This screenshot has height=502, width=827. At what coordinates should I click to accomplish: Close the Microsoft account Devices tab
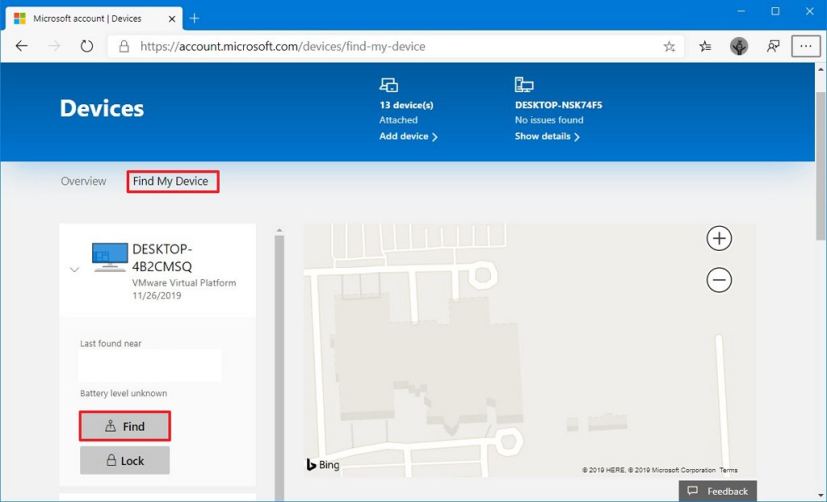pyautogui.click(x=172, y=19)
